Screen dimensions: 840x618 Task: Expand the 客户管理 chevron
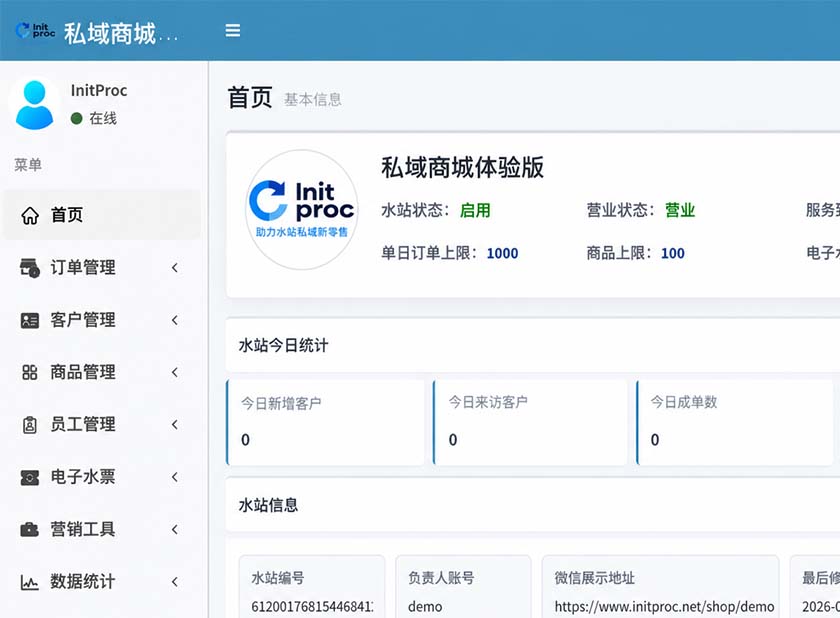(x=175, y=320)
